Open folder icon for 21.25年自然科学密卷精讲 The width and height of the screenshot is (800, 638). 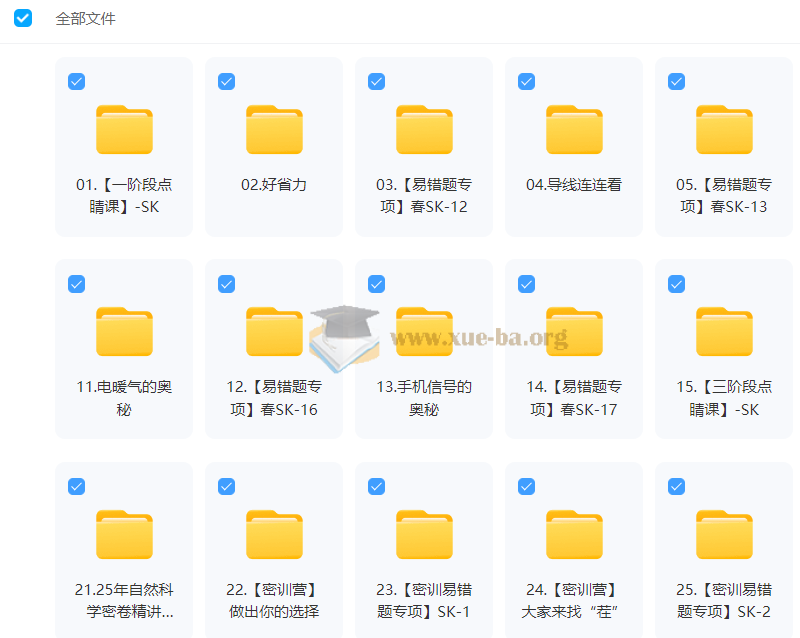(124, 534)
